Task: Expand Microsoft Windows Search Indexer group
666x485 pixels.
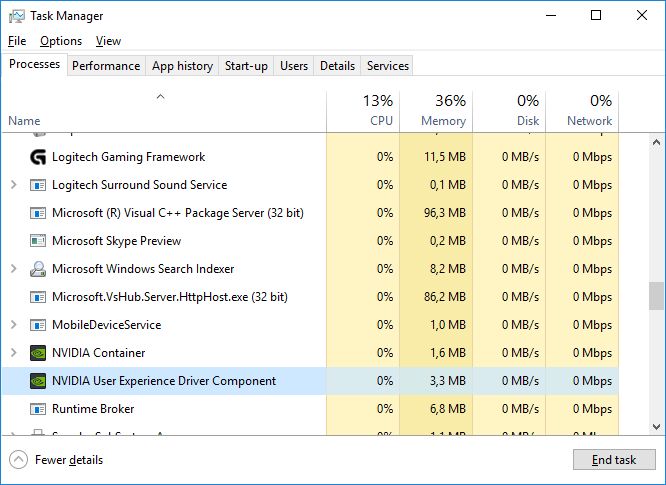Action: [x=14, y=269]
